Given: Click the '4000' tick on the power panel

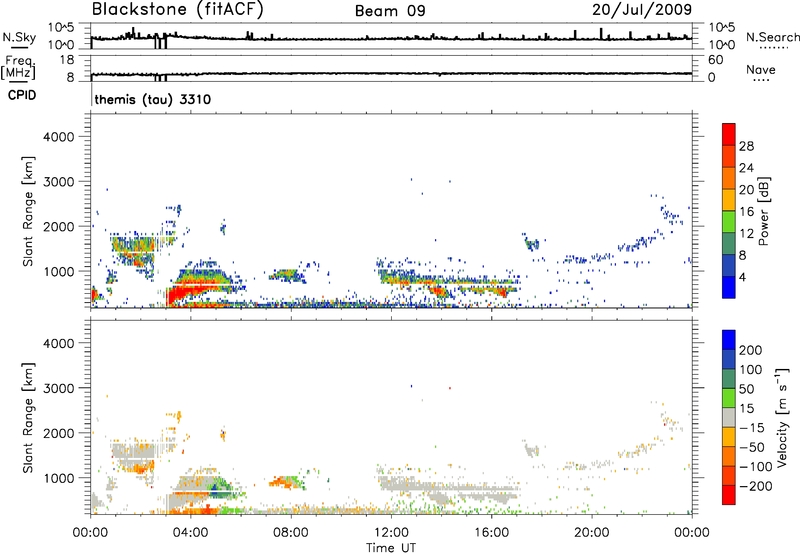Looking at the screenshot, I should (58, 137).
